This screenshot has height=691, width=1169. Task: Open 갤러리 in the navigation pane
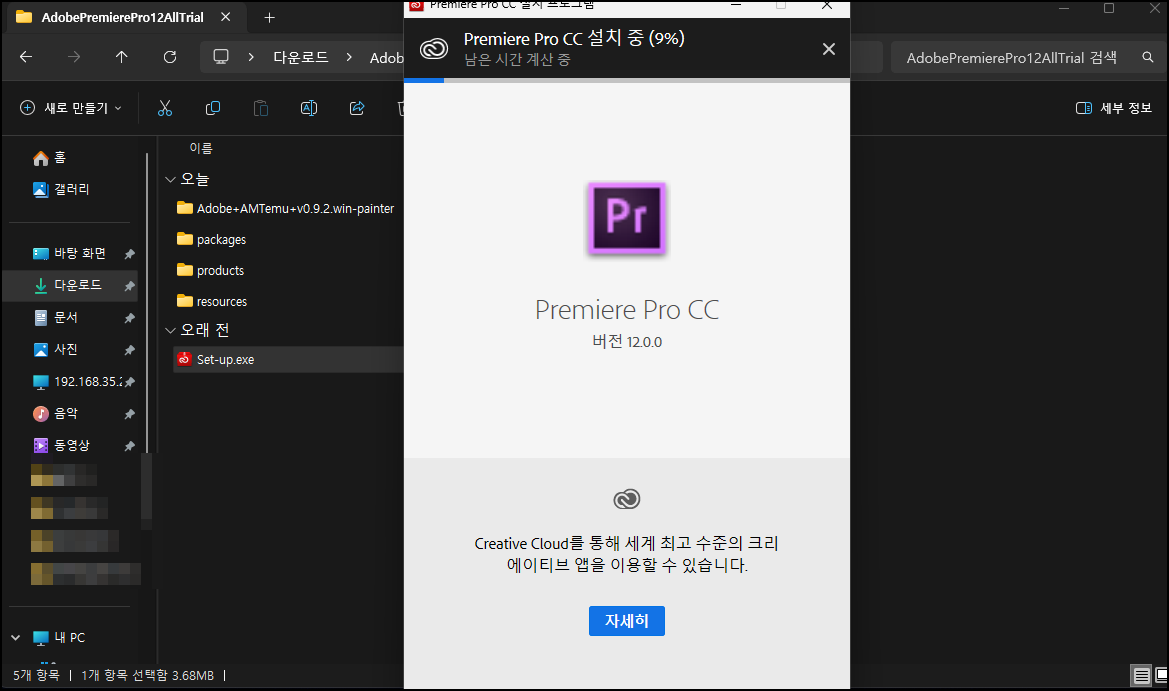pos(60,189)
